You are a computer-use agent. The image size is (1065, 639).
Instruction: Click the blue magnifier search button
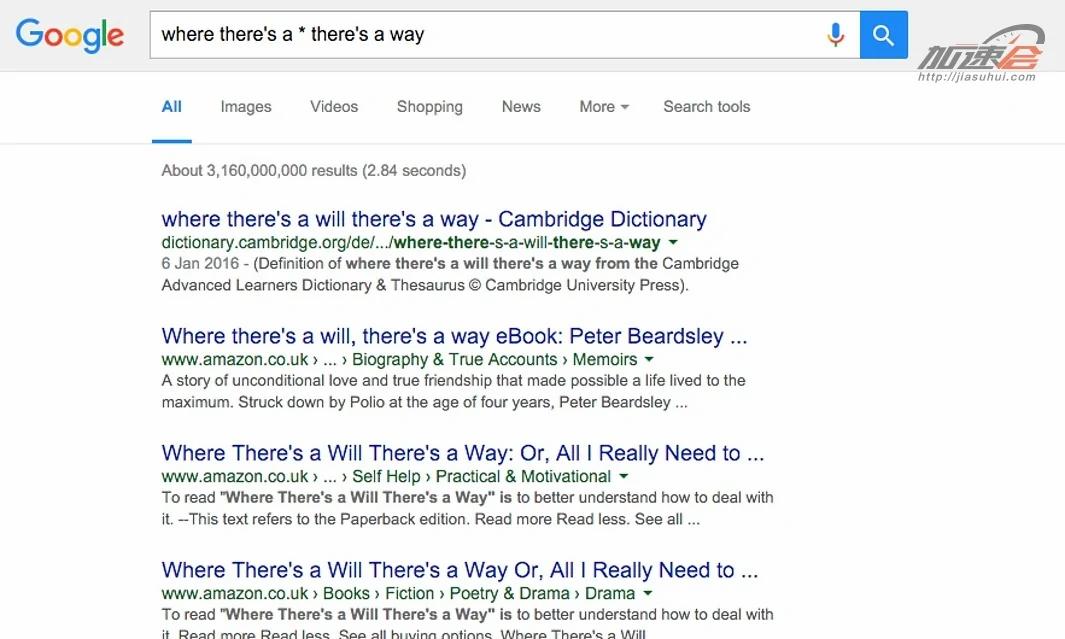pyautogui.click(x=883, y=35)
